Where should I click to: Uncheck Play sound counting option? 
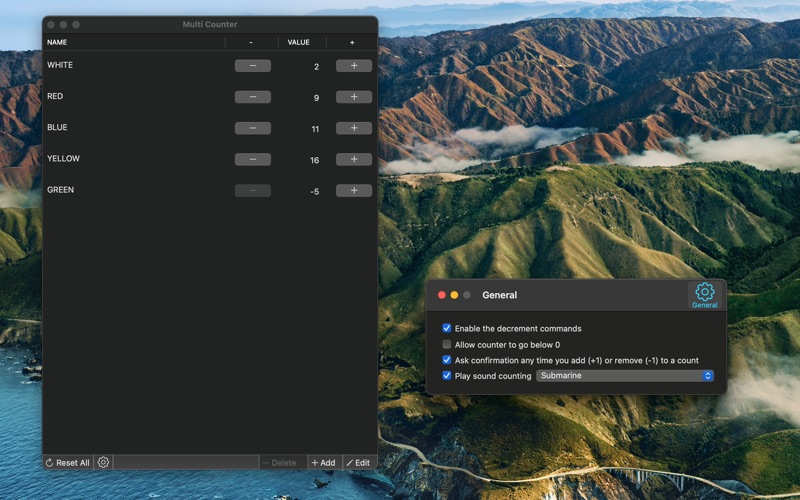point(447,376)
